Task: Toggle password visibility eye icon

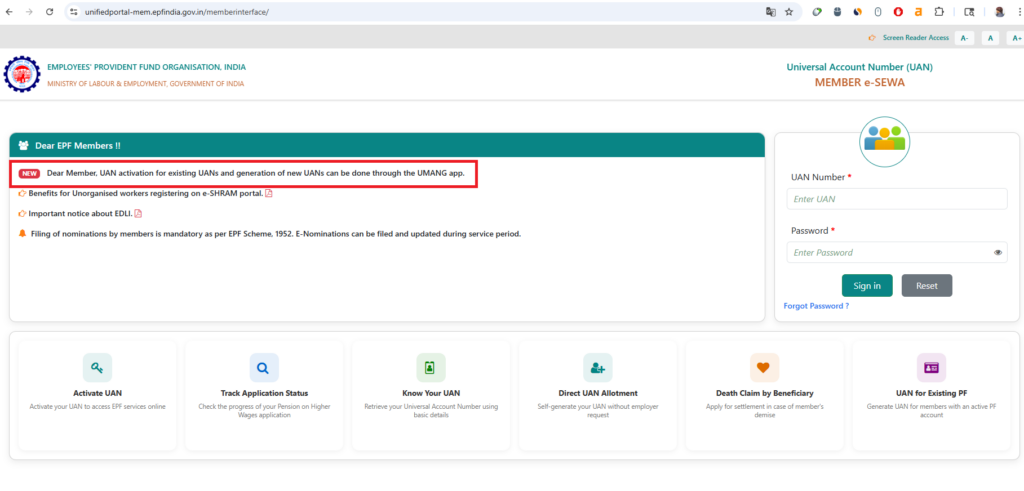Action: [x=998, y=253]
